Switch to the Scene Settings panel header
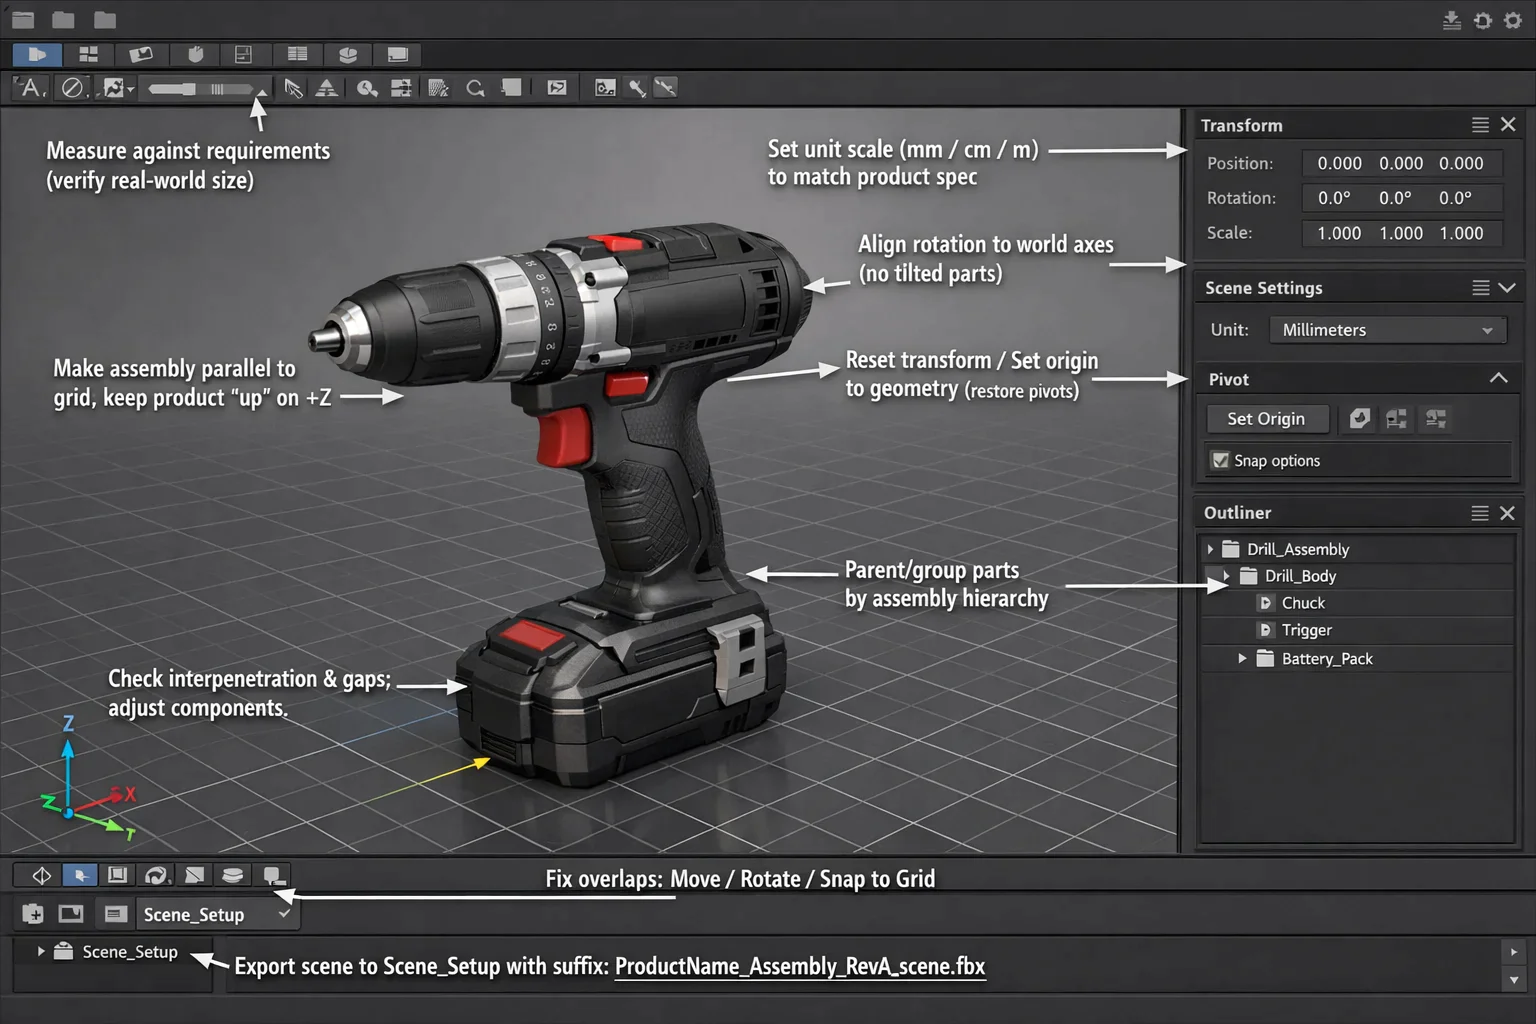 (x=1263, y=287)
